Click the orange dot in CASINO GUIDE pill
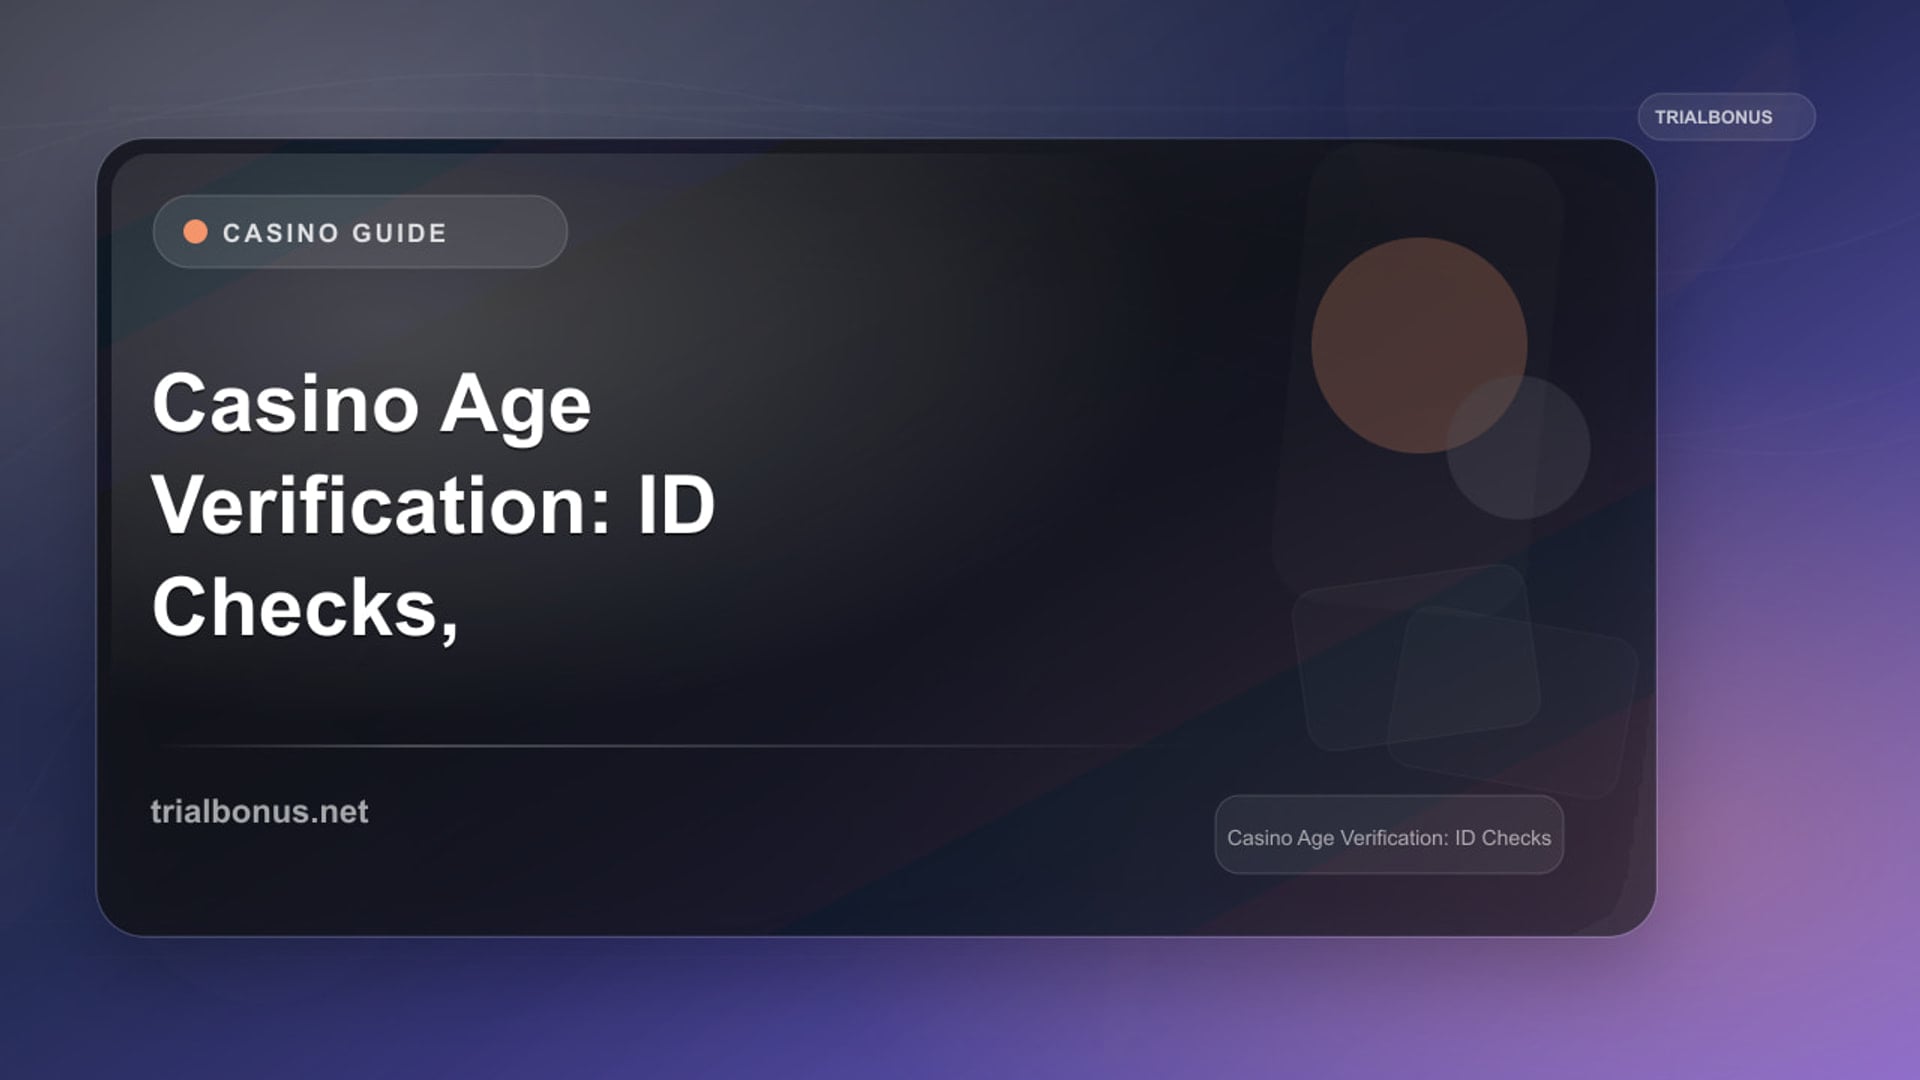 196,232
